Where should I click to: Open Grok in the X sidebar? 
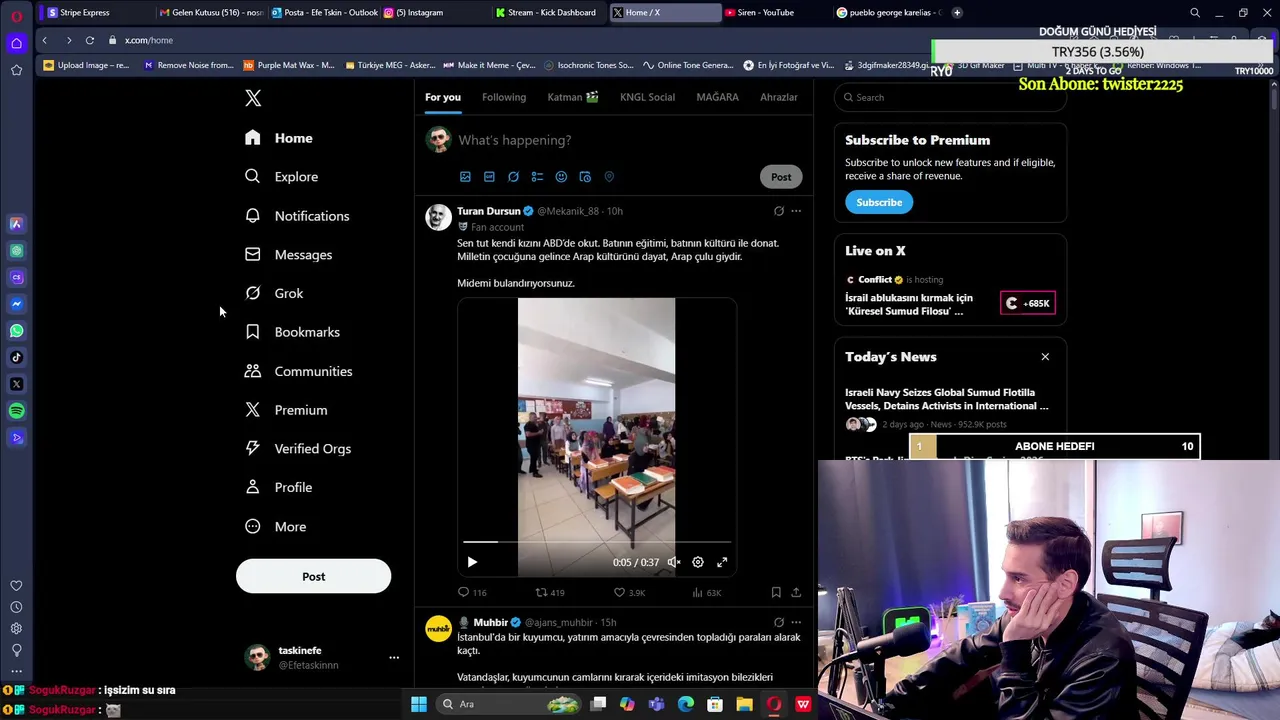pos(274,293)
